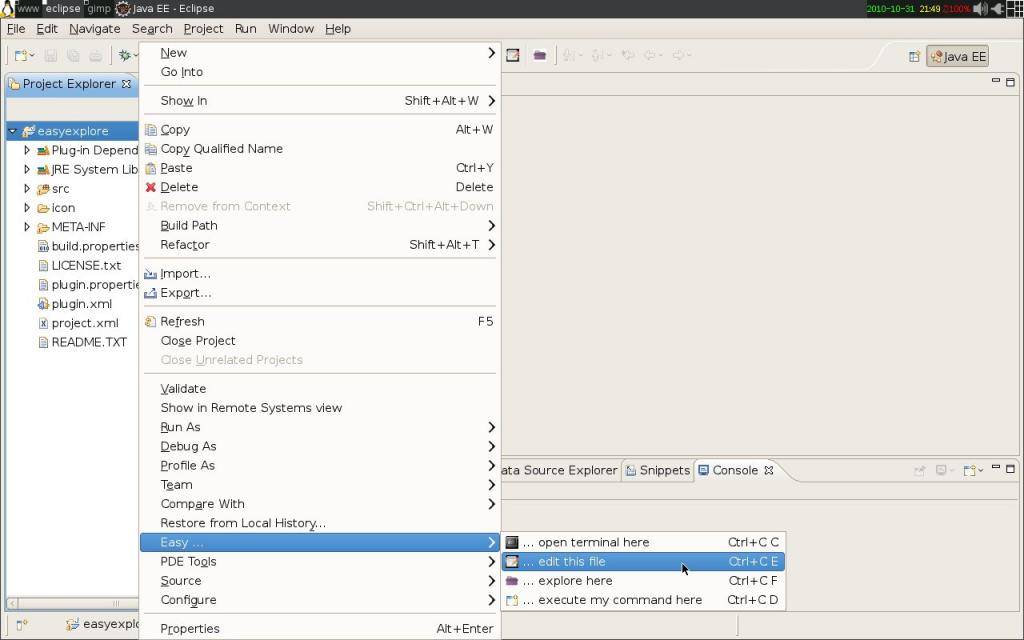1024x640 pixels.
Task: Open the New submenu
Action: 320,53
